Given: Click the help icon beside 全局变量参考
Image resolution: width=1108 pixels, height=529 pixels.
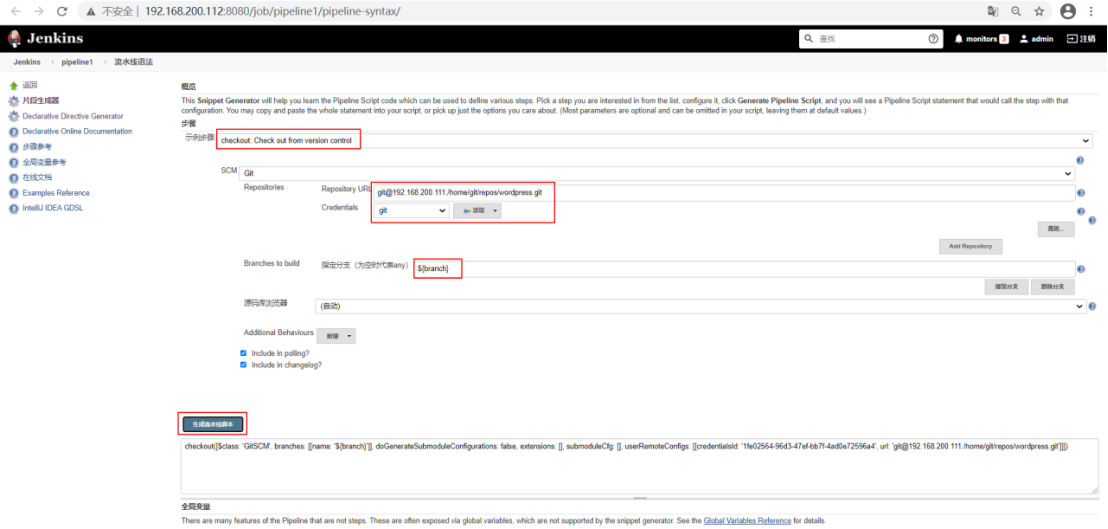Looking at the screenshot, I should (x=13, y=162).
